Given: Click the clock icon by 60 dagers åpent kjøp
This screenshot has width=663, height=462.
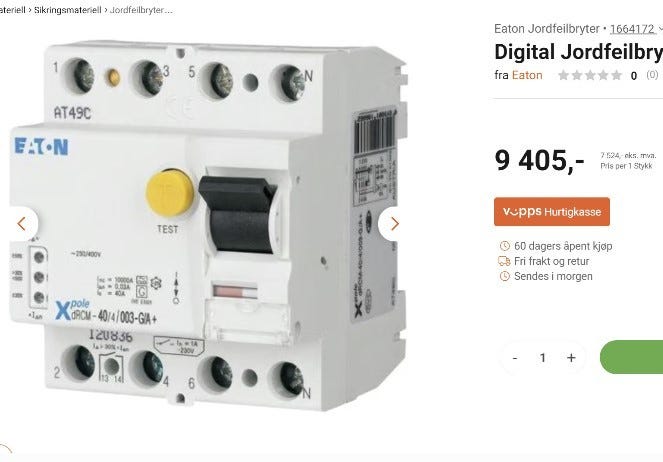Looking at the screenshot, I should 504,246.
